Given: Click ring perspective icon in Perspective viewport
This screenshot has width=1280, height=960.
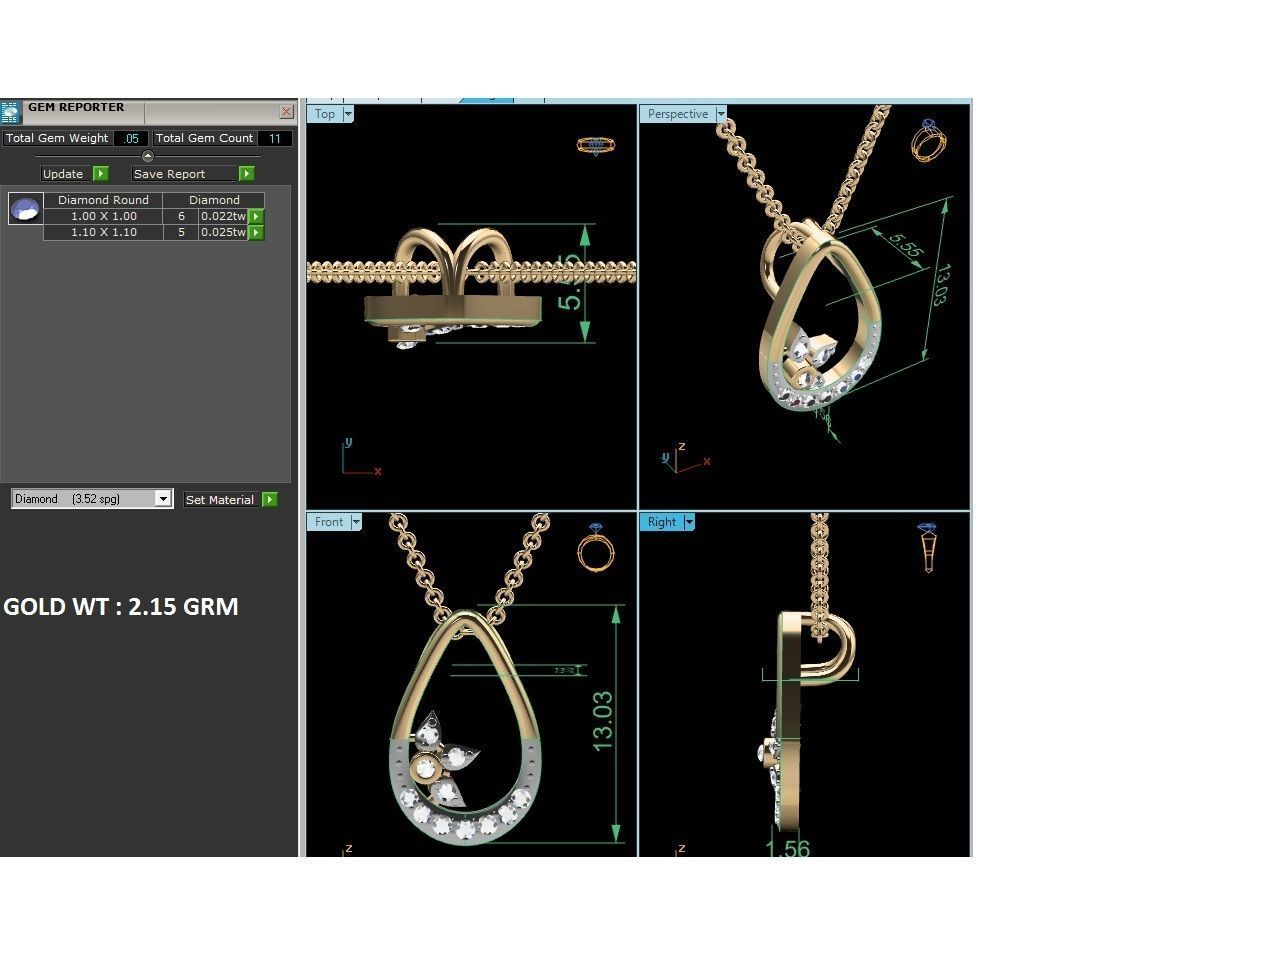Looking at the screenshot, I should [929, 140].
